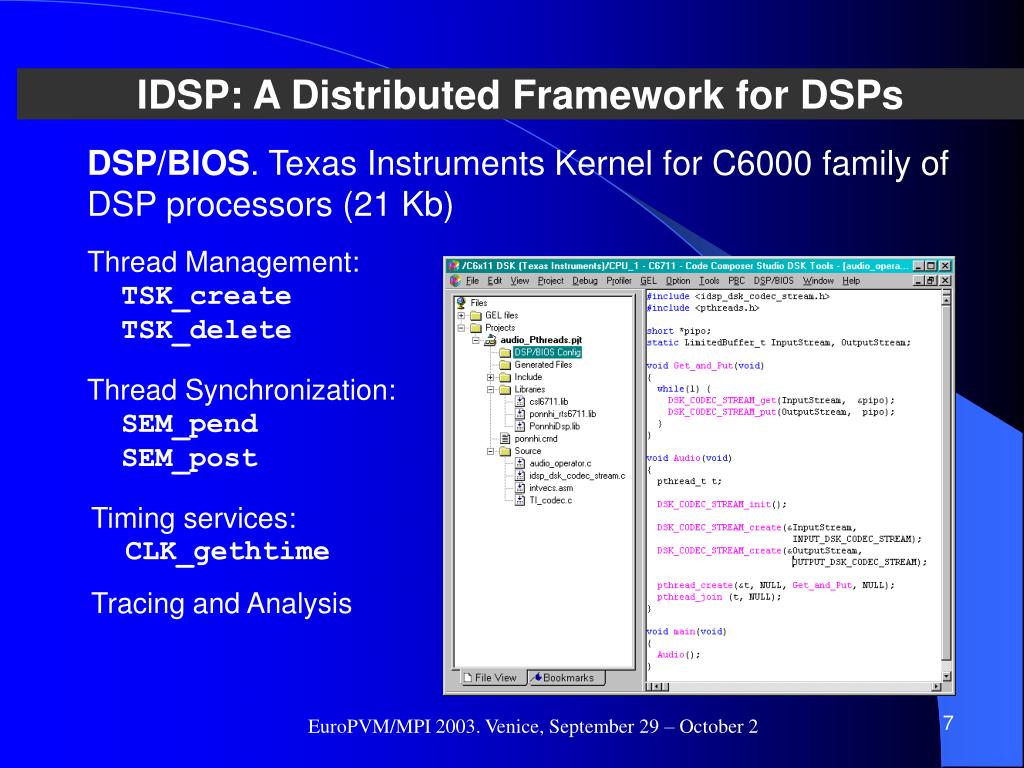Click the ponnhi.cmd document icon
This screenshot has width=1024, height=768.
(x=505, y=439)
